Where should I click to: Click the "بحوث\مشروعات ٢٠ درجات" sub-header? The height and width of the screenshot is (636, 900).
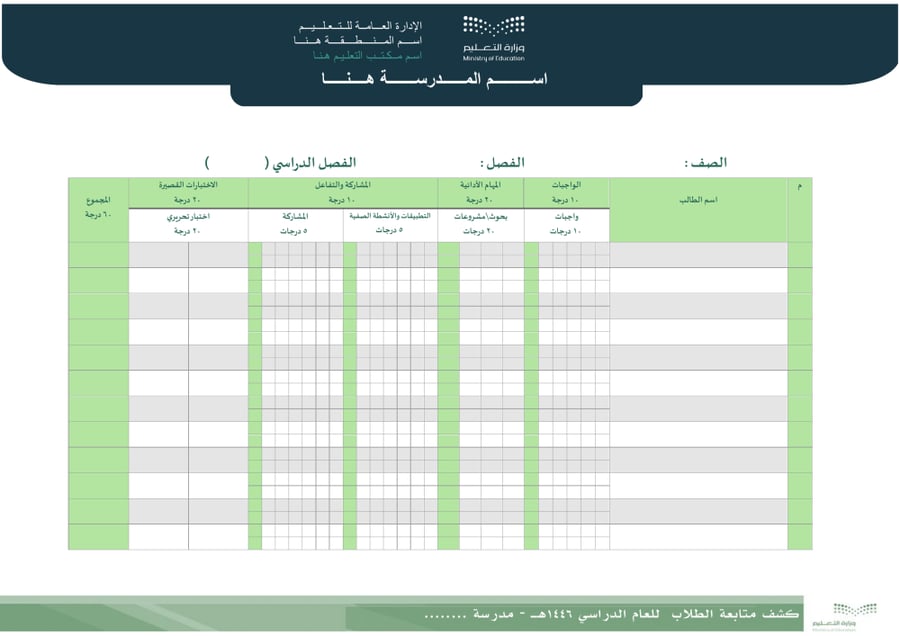[480, 224]
